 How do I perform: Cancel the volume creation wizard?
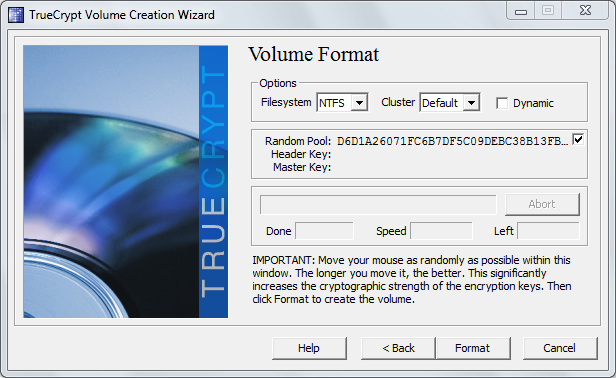point(560,348)
